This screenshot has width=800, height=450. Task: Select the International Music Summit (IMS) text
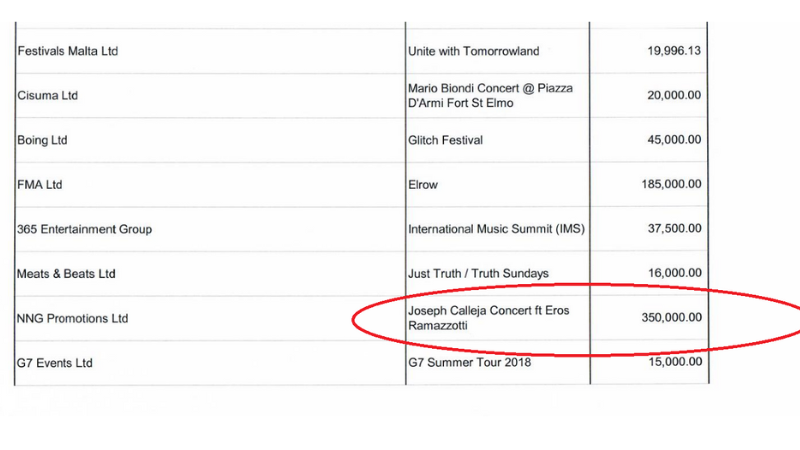(x=496, y=229)
